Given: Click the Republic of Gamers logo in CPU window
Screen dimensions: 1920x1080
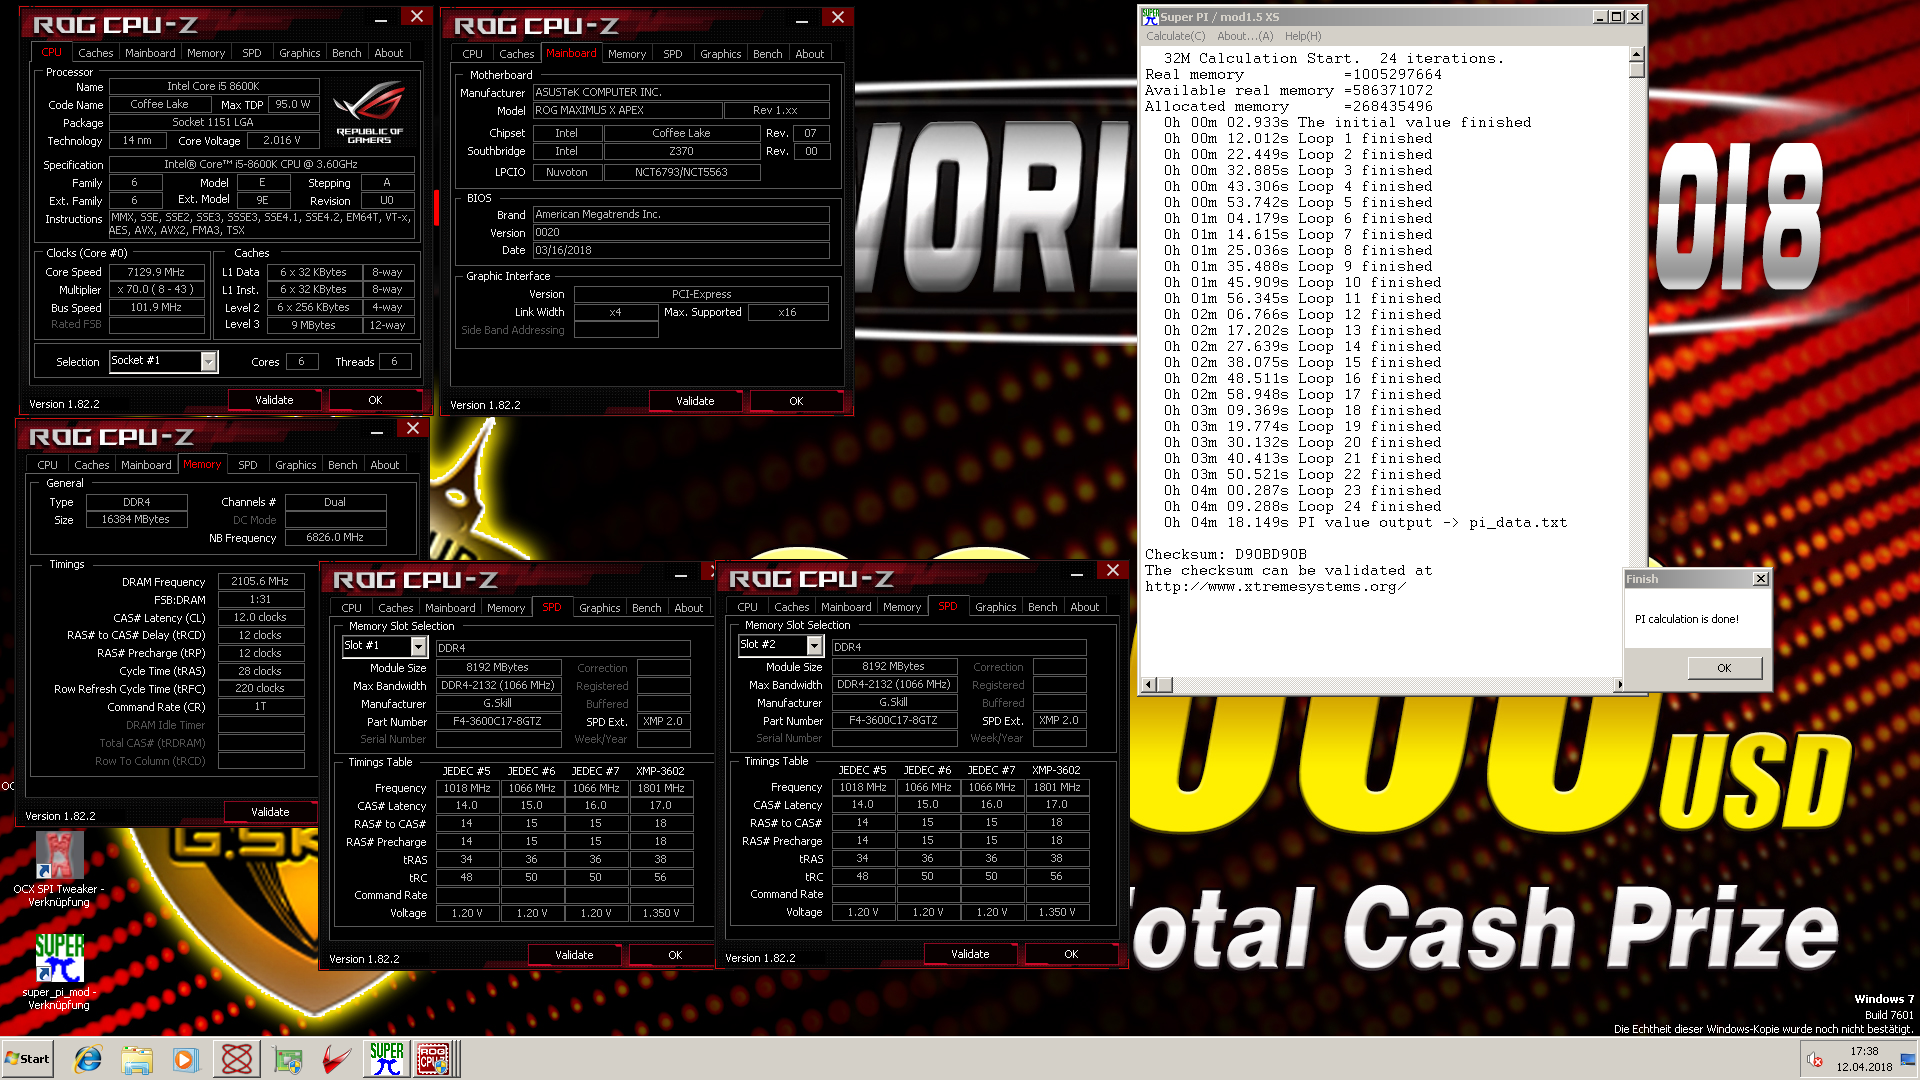Looking at the screenshot, I should [369, 112].
